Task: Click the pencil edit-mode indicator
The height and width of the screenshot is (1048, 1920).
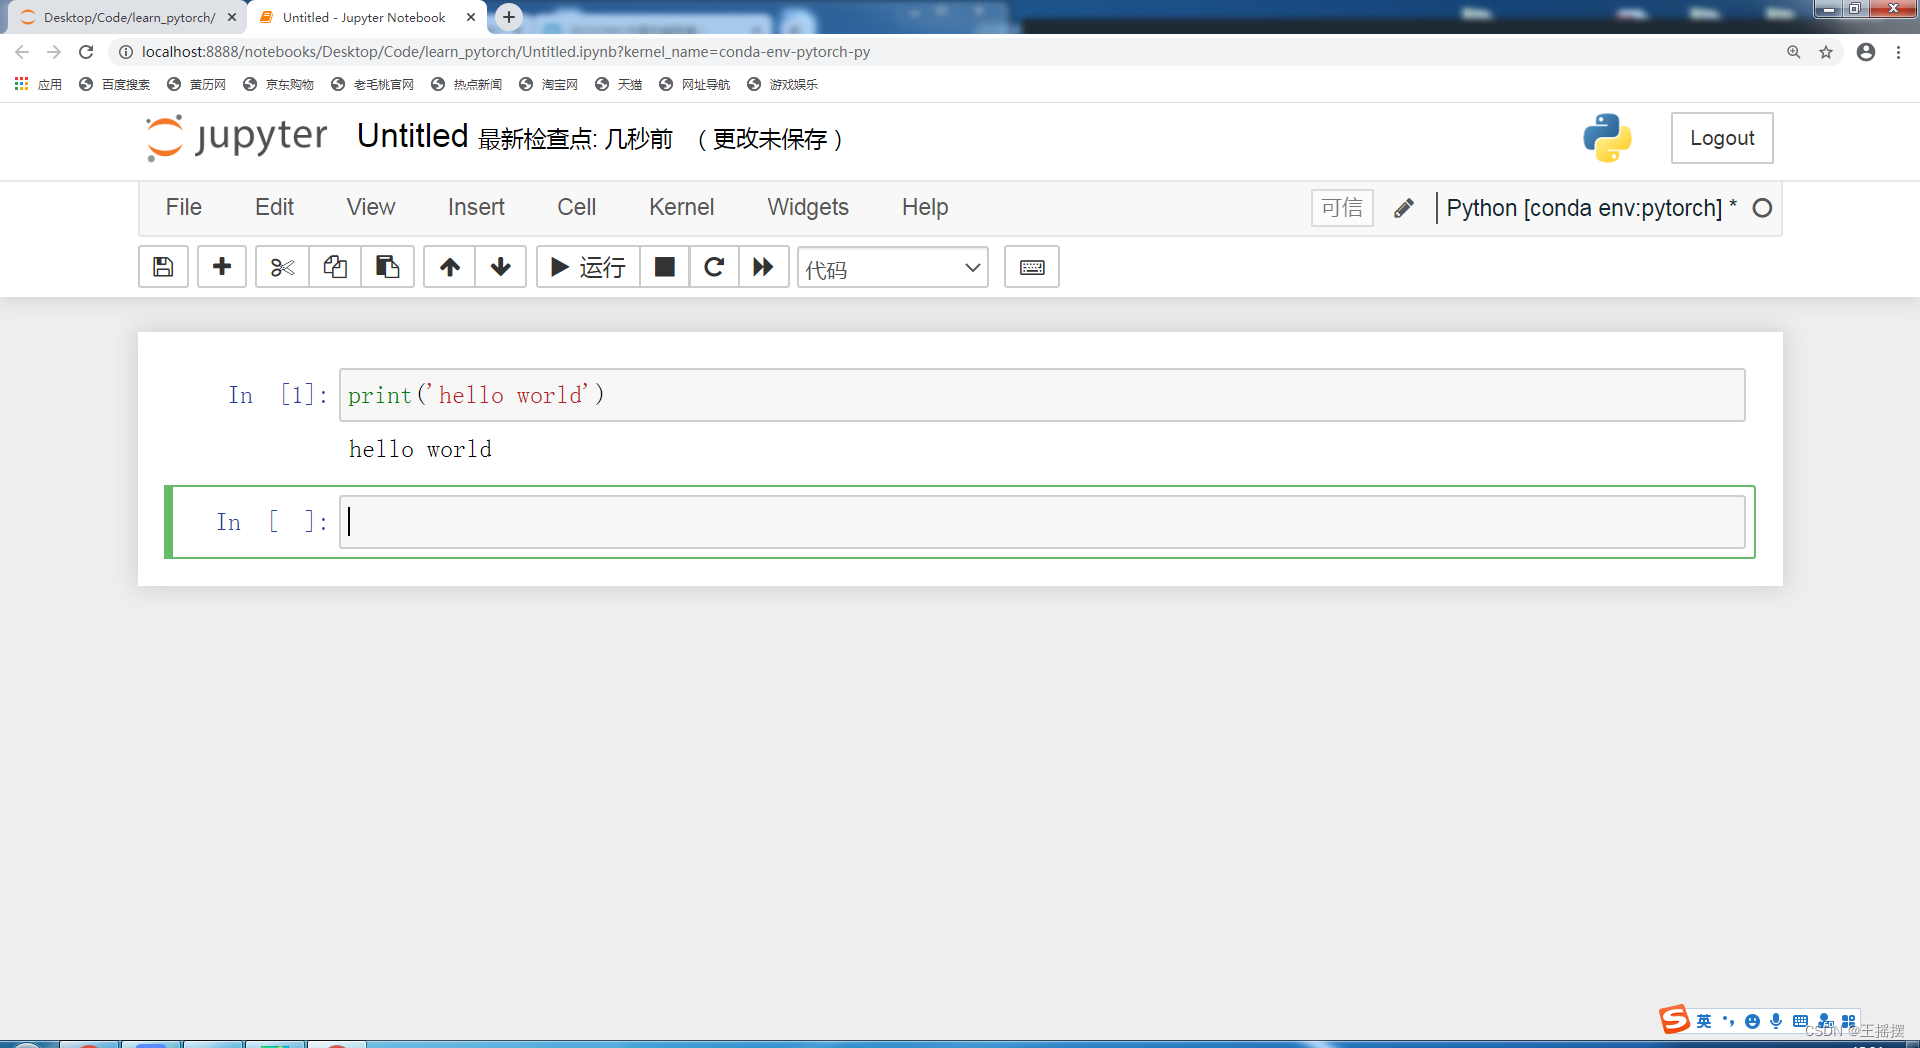Action: [x=1404, y=208]
